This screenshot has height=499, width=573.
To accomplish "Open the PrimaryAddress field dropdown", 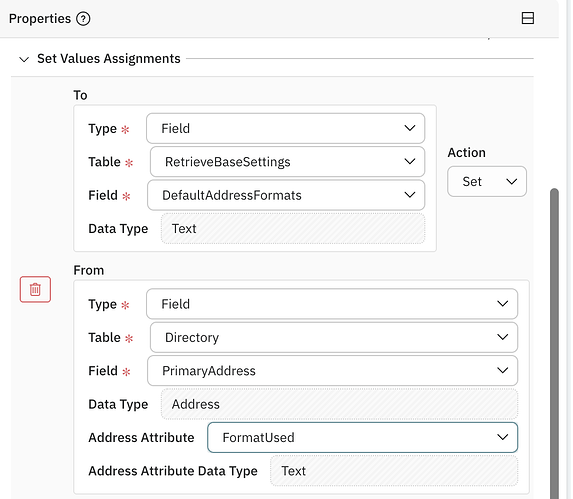I will (332, 371).
